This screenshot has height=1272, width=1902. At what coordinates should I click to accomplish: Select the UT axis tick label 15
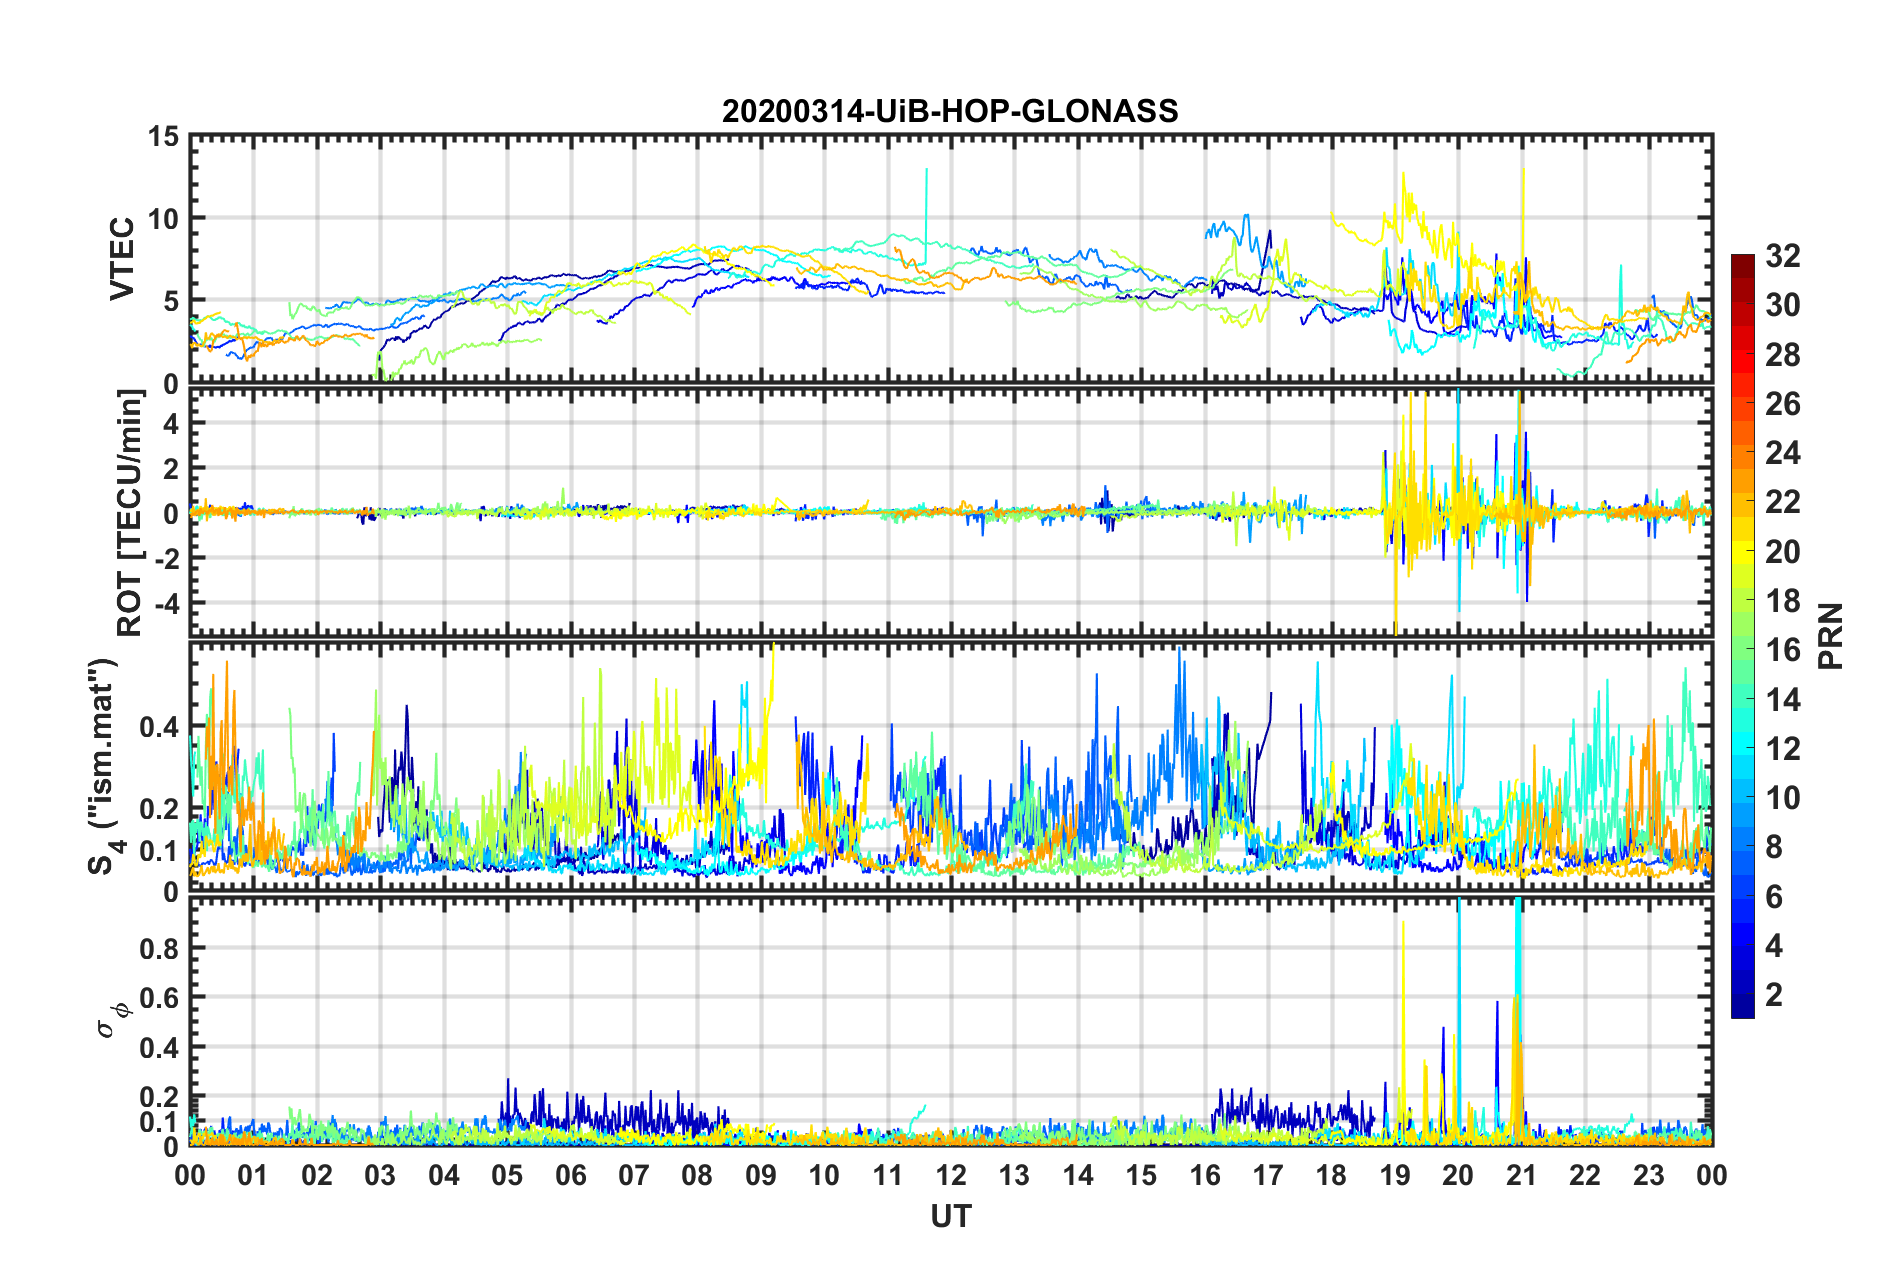[1141, 1175]
